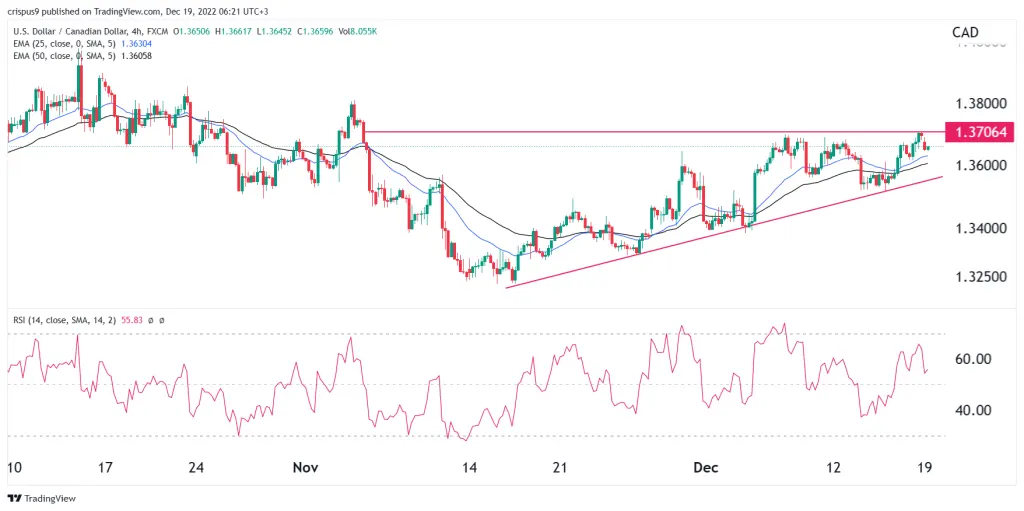Click the 'Nov' date axis label

point(306,468)
